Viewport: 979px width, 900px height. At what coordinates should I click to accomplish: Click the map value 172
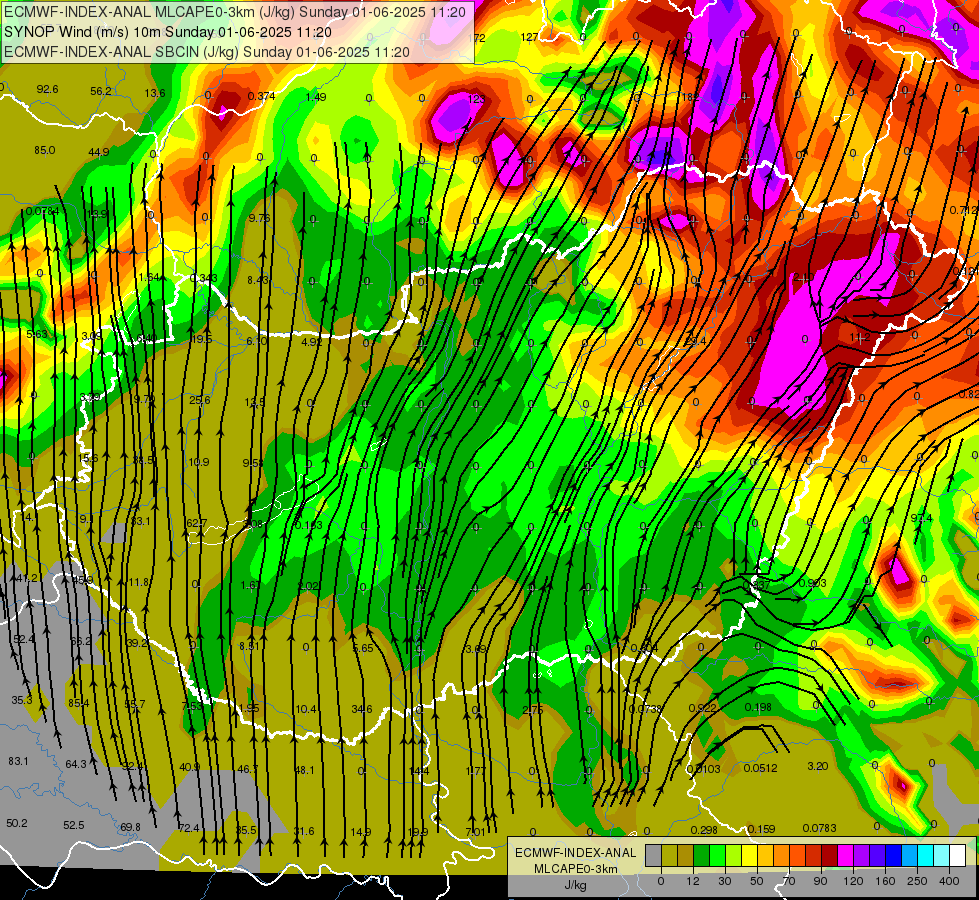[x=477, y=38]
